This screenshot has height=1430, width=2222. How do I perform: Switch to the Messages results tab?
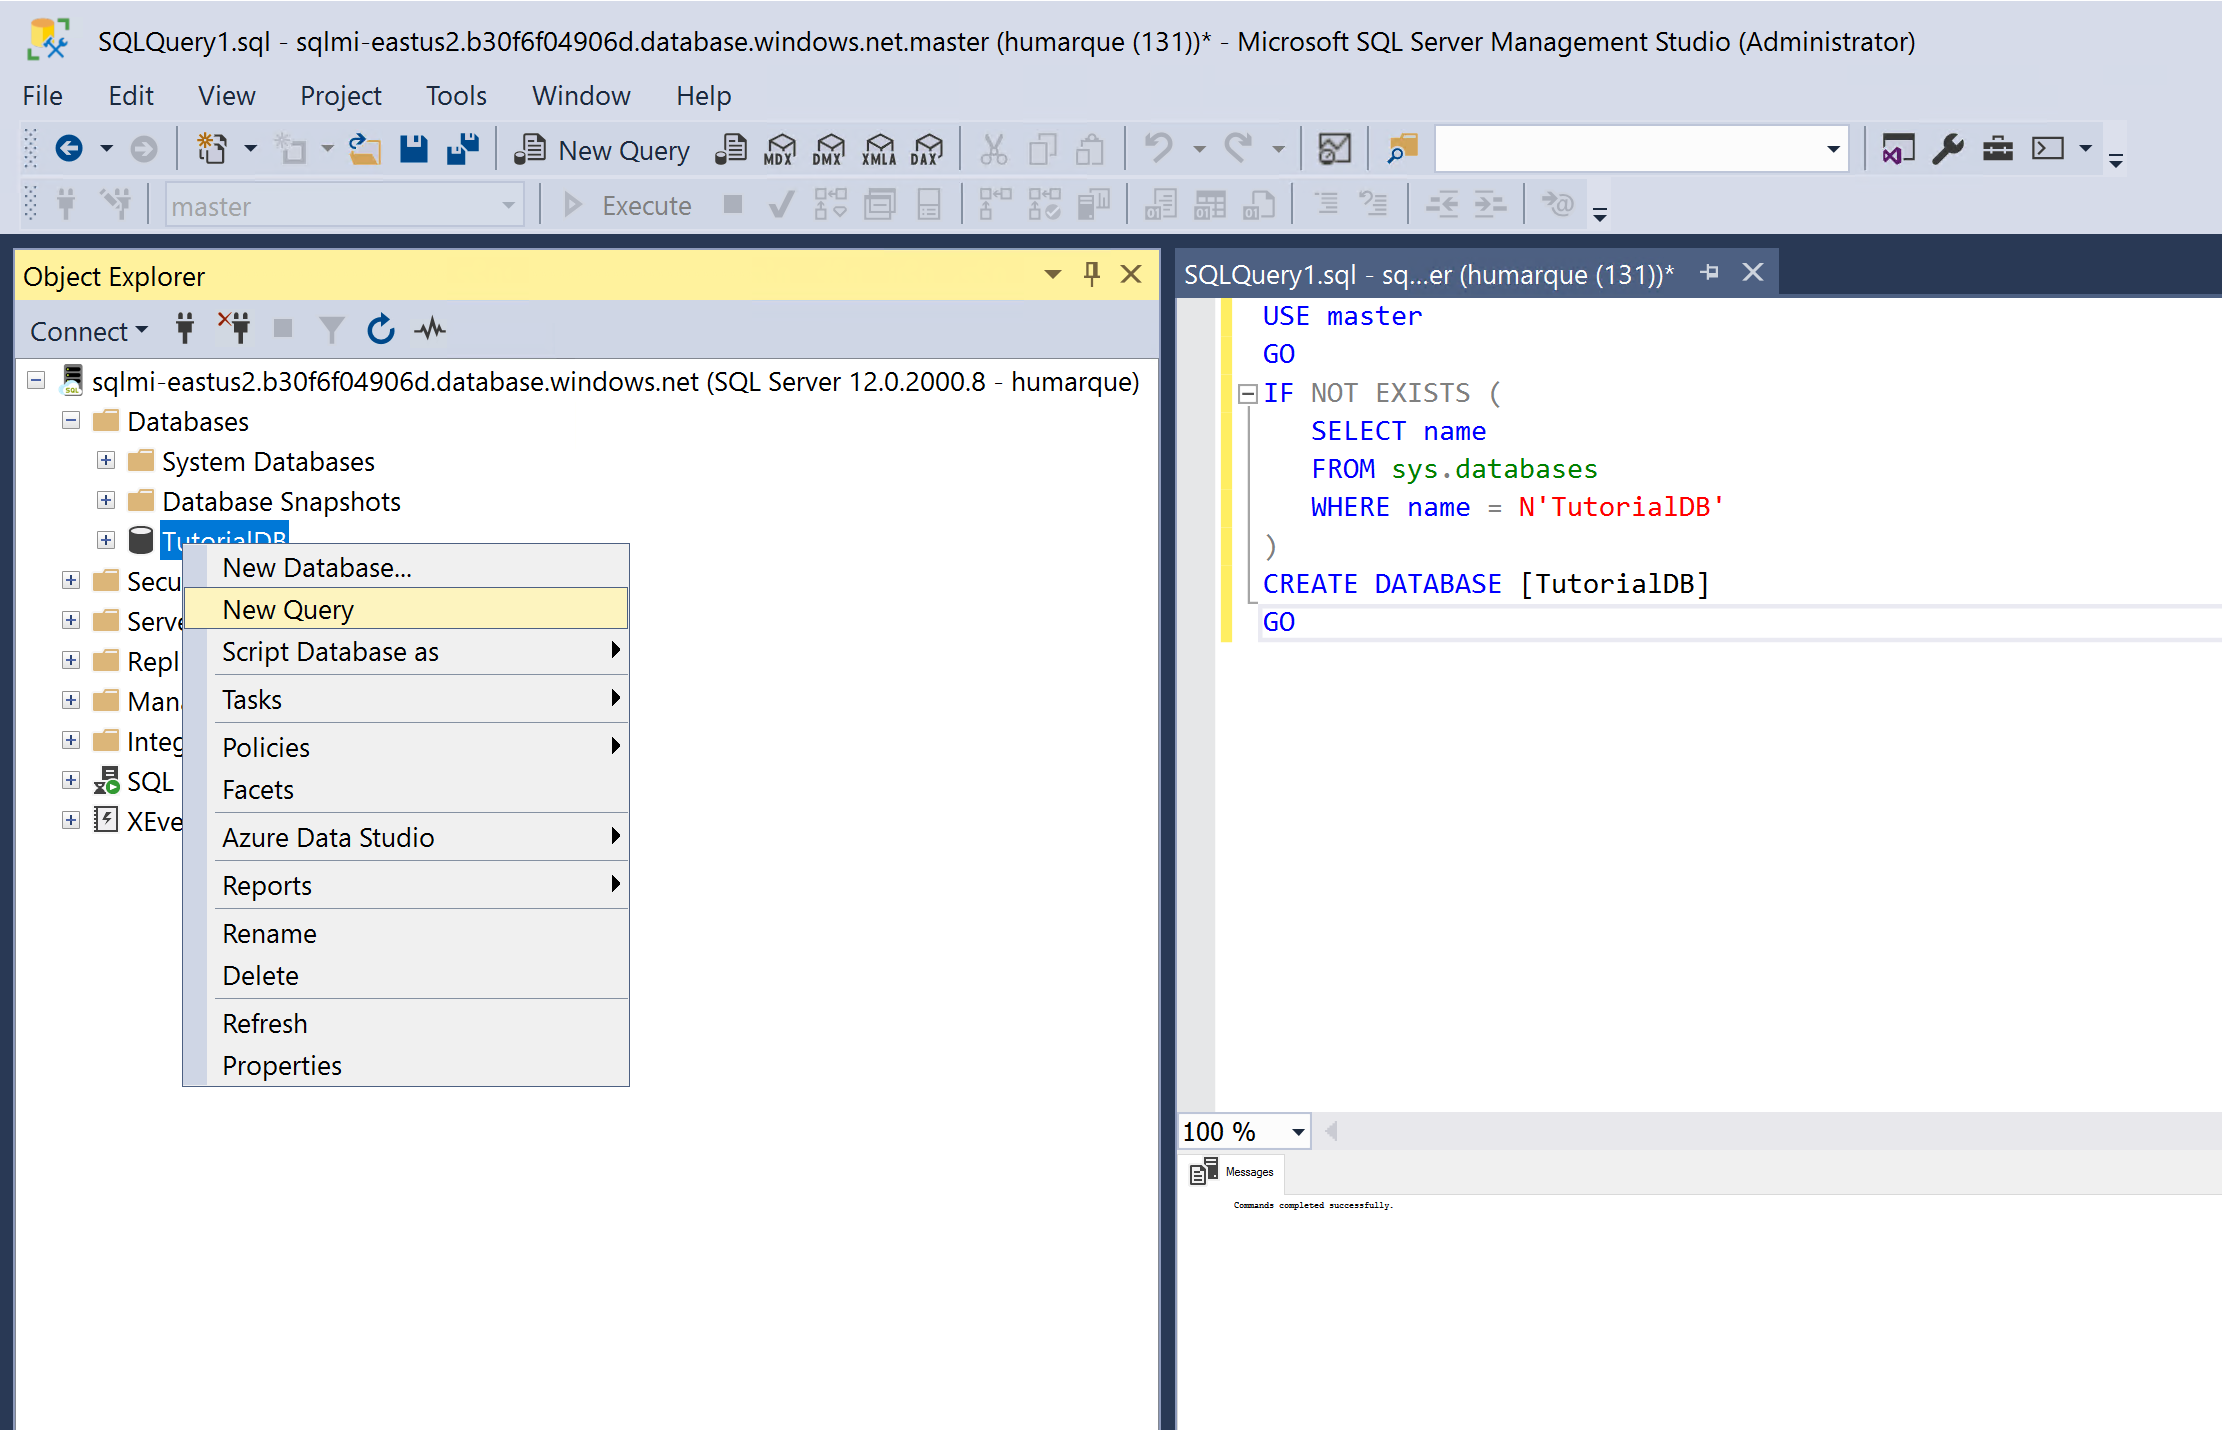(1232, 1171)
